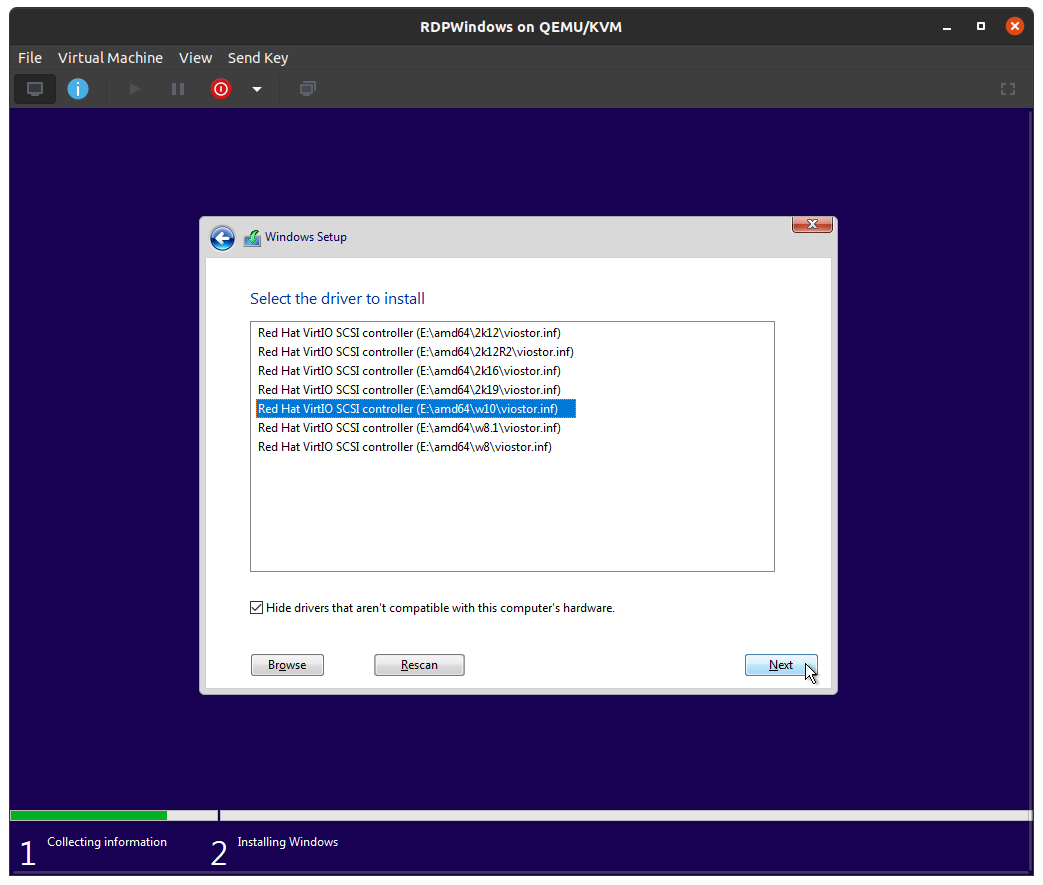This screenshot has height=885, width=1043.
Task: Open the View menu
Action: (x=195, y=58)
